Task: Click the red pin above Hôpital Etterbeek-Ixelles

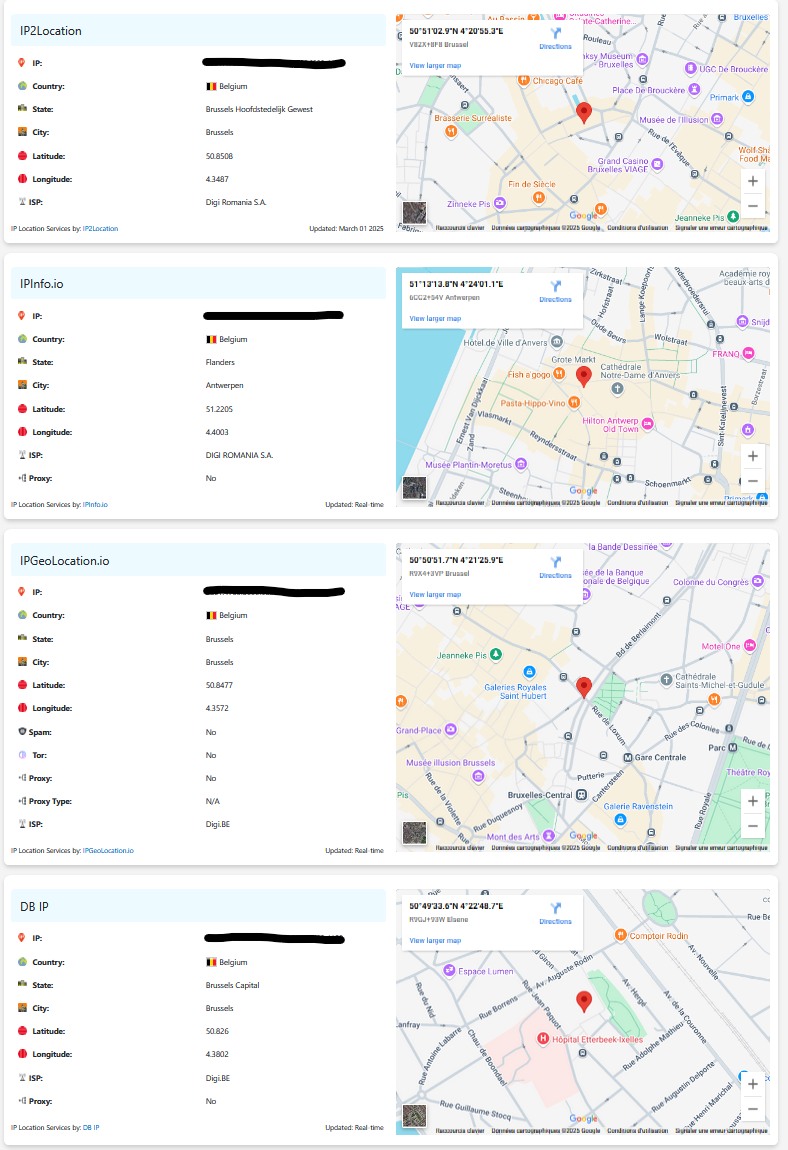Action: 584,1002
